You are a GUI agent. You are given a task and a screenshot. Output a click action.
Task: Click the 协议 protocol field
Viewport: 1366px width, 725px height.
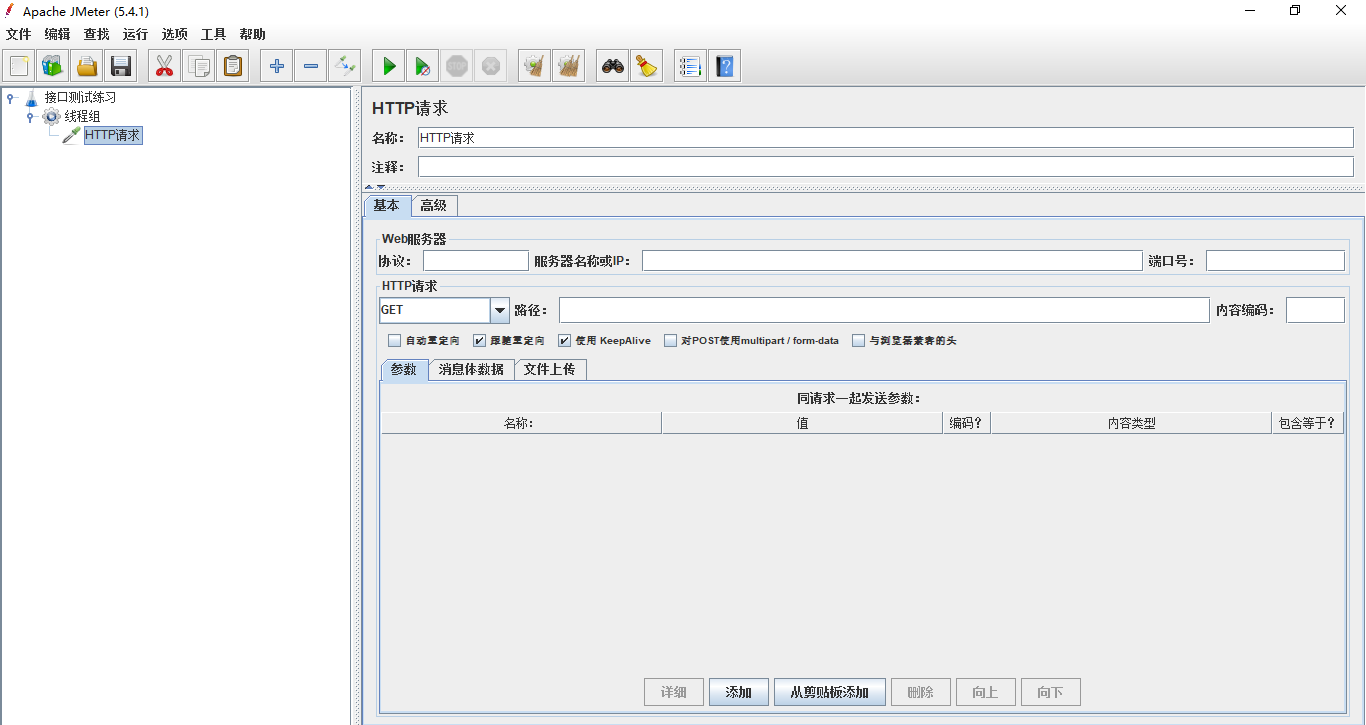(x=476, y=261)
